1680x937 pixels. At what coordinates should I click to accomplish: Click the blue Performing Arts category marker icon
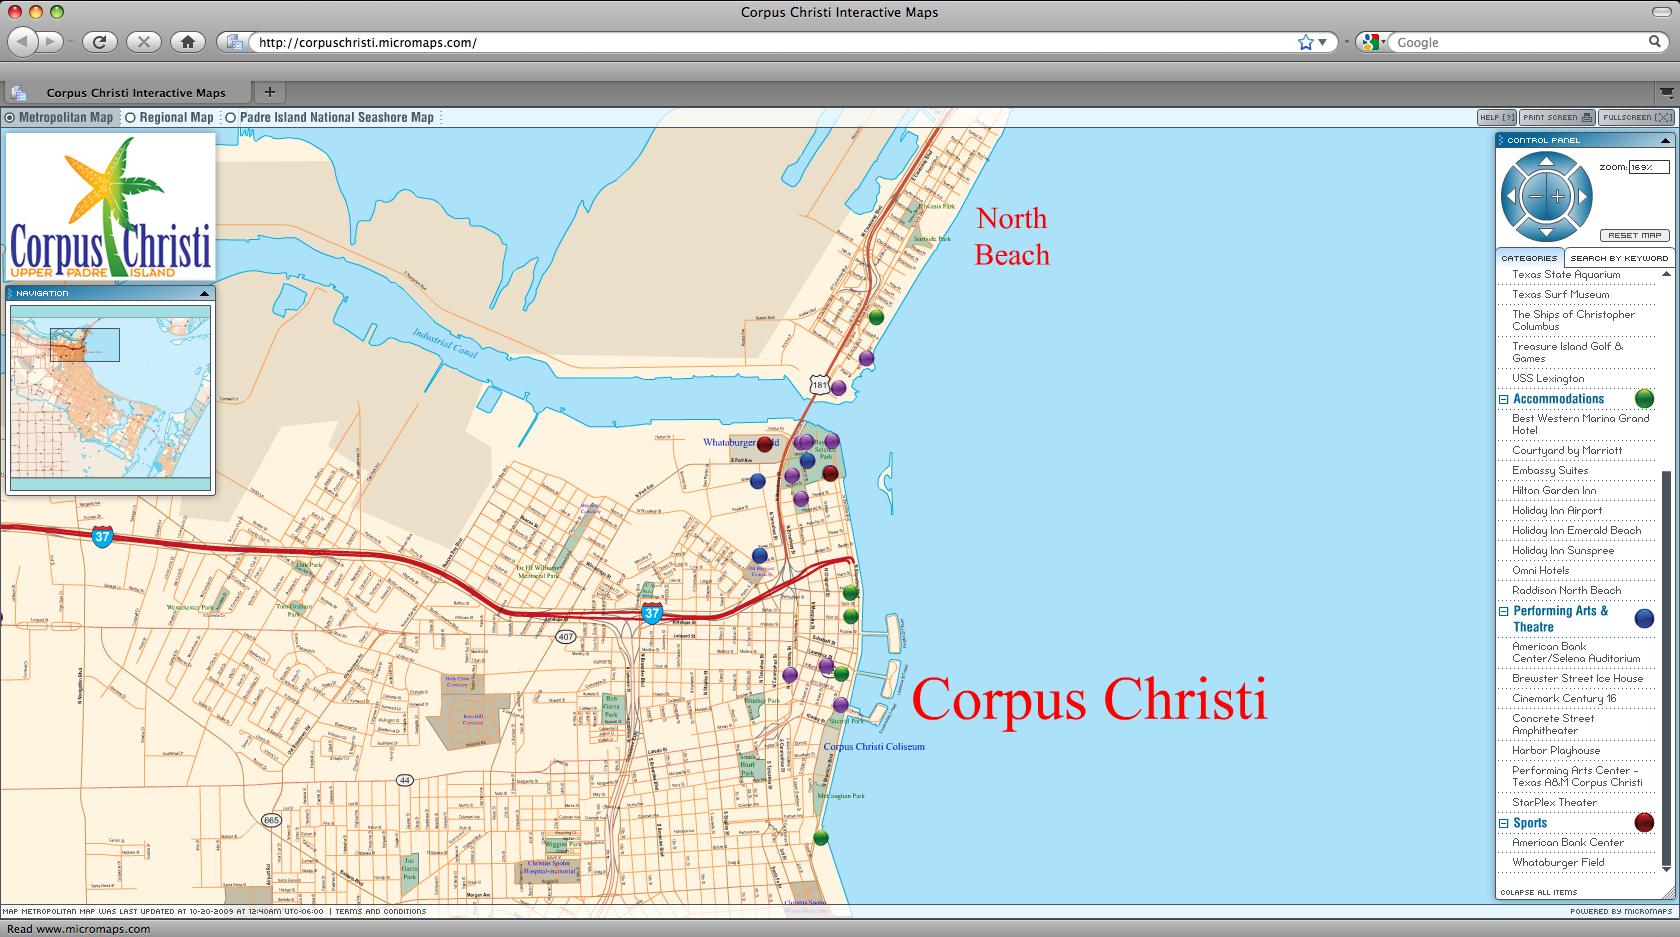point(1644,618)
